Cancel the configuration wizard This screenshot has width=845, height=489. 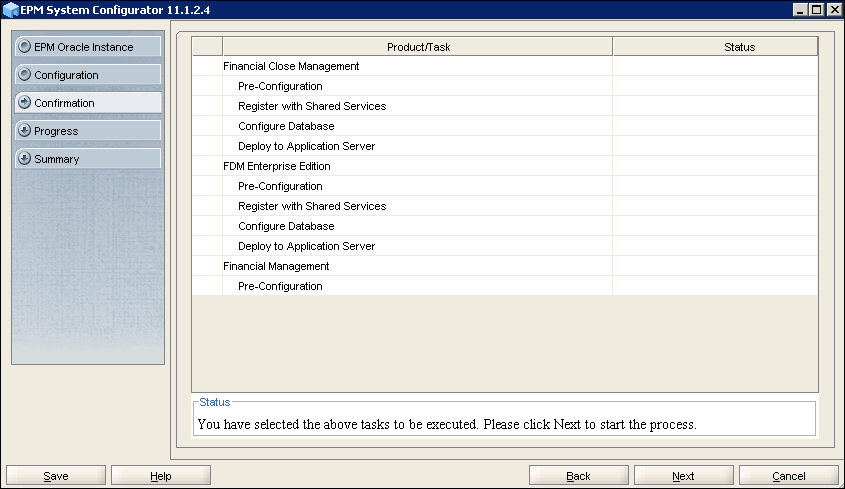(x=788, y=476)
